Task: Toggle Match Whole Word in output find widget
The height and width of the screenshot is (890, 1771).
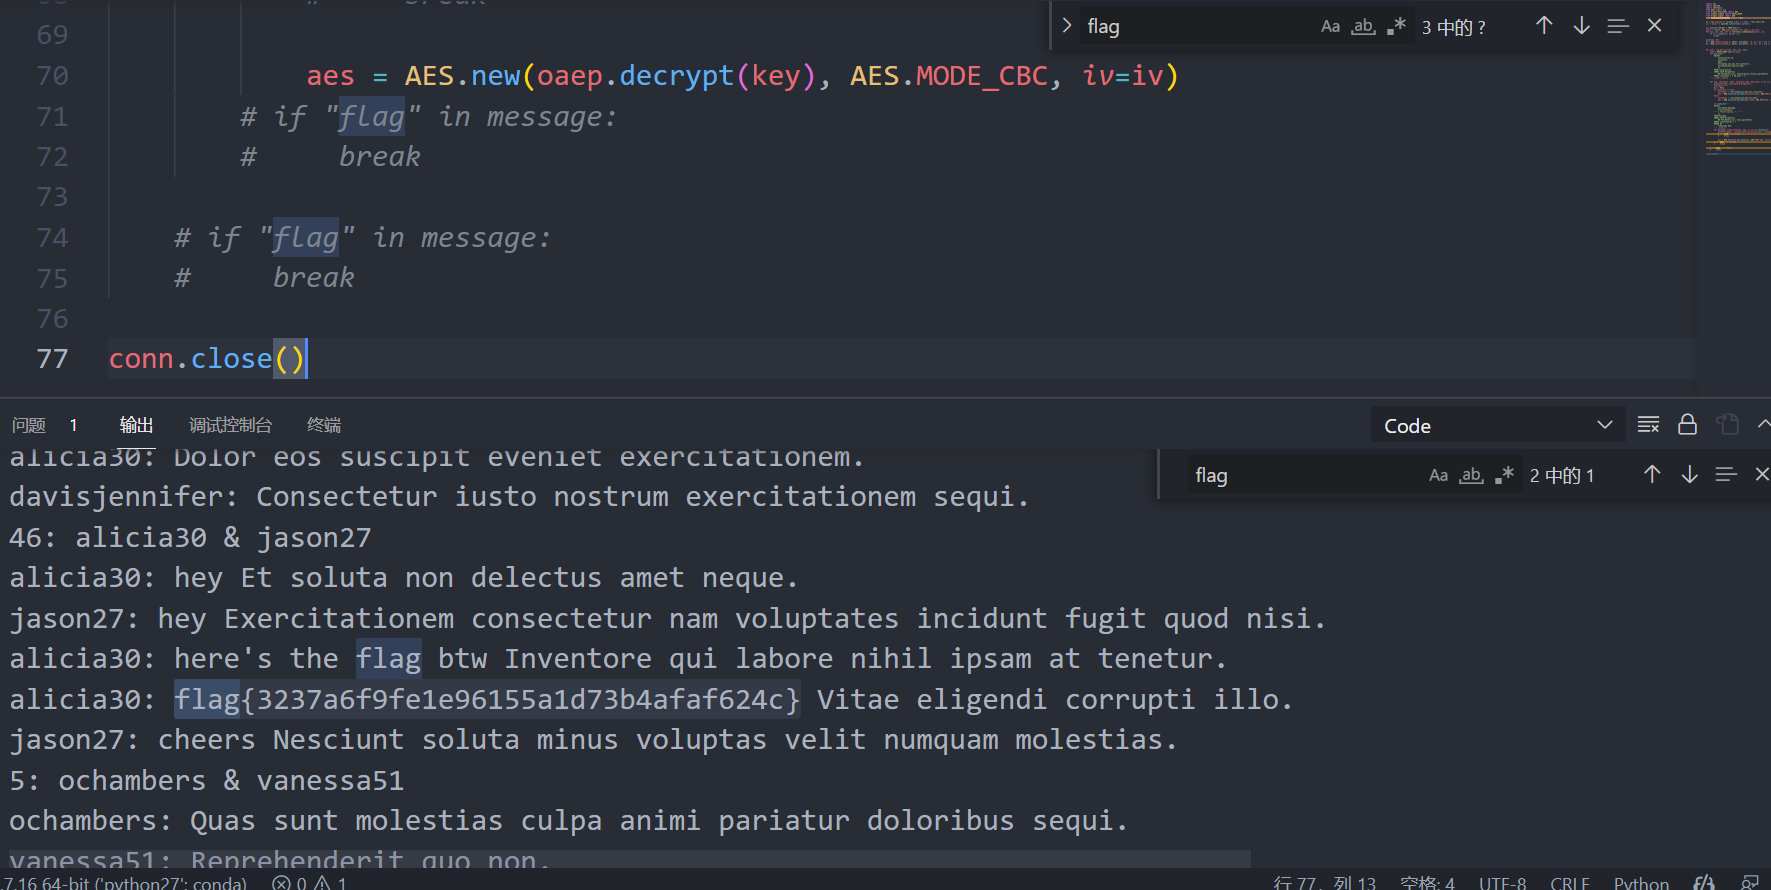Action: (x=1471, y=475)
